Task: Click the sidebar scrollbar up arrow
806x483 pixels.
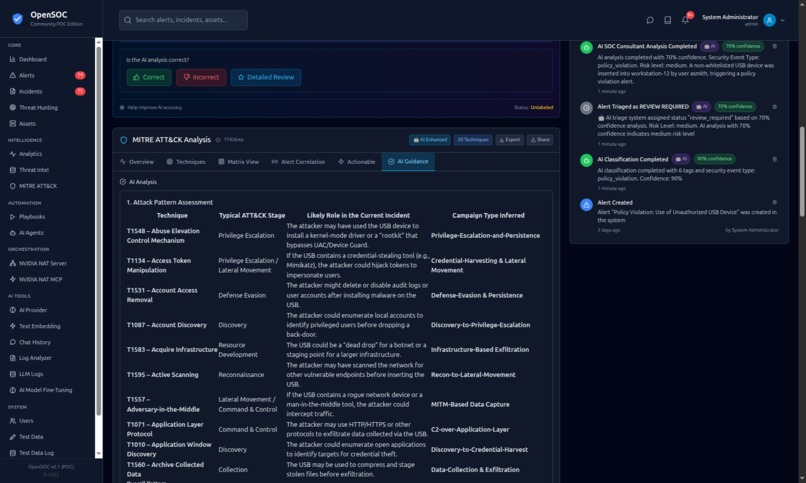Action: (x=98, y=42)
